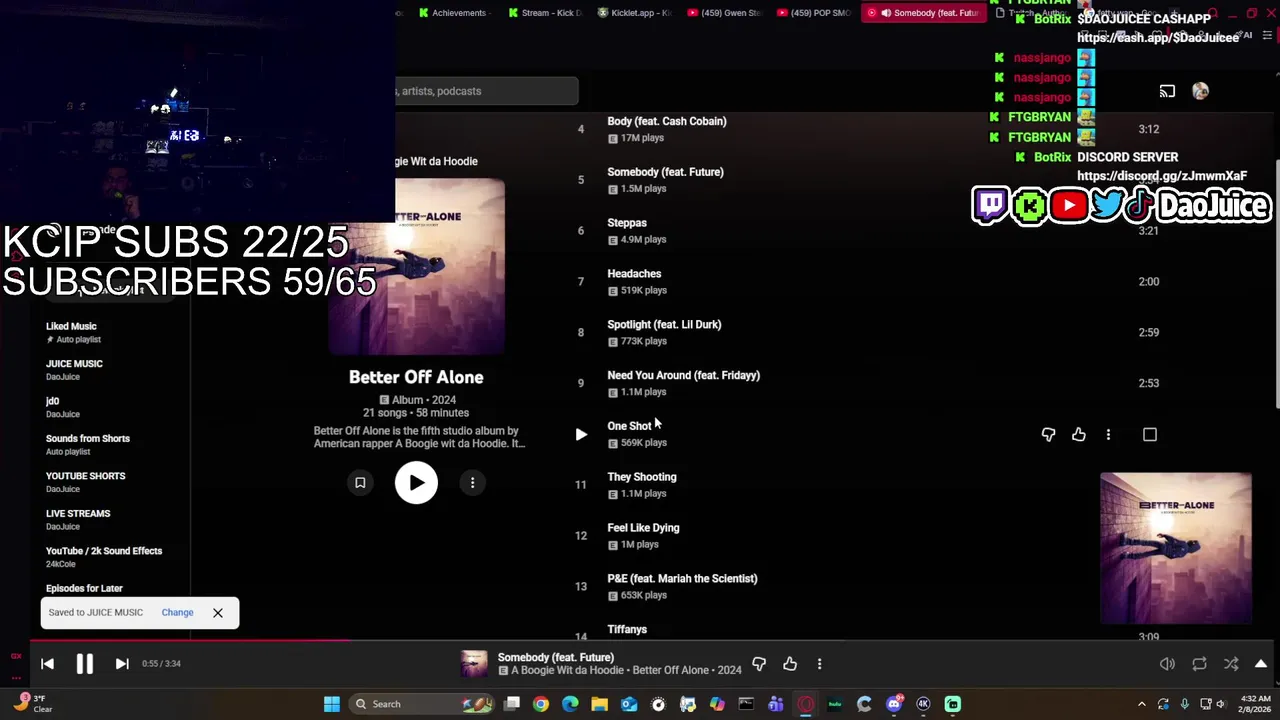1280x720 pixels.
Task: Open Episodes for Later playlist
Action: tap(84, 588)
